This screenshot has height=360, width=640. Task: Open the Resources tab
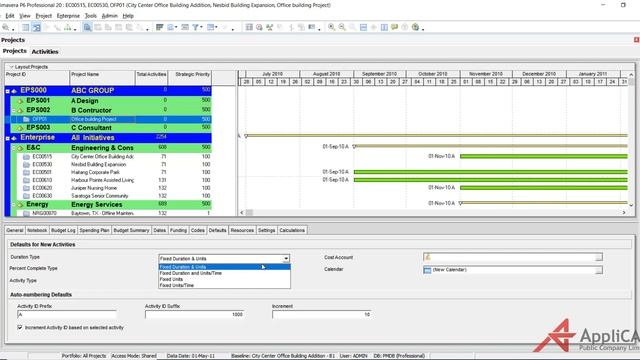pos(242,230)
